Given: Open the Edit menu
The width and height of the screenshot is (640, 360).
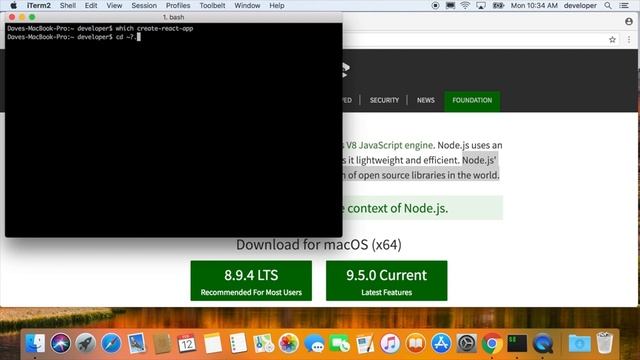Looking at the screenshot, I should (x=91, y=5).
